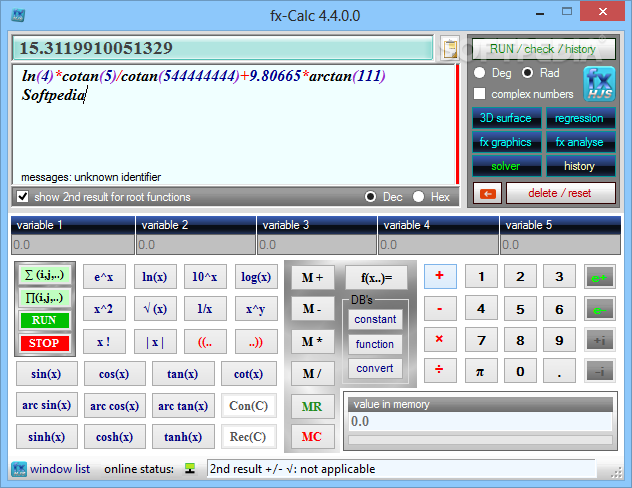Click the +i imaginary button
This screenshot has width=632, height=488.
[x=599, y=341]
